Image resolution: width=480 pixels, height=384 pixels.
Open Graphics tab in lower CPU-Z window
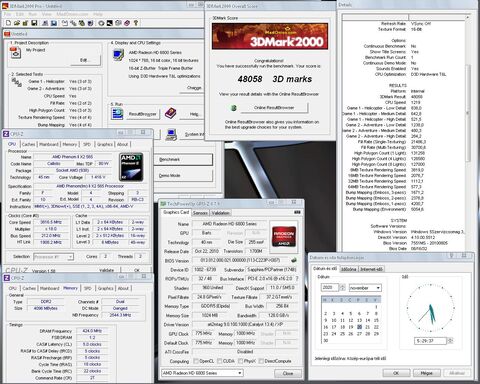point(105,288)
